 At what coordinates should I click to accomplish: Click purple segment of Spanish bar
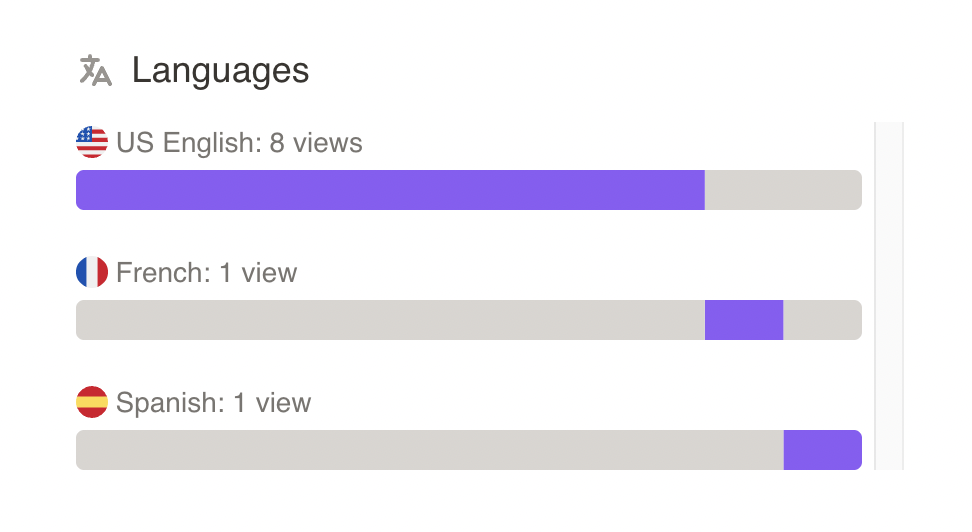tap(823, 450)
